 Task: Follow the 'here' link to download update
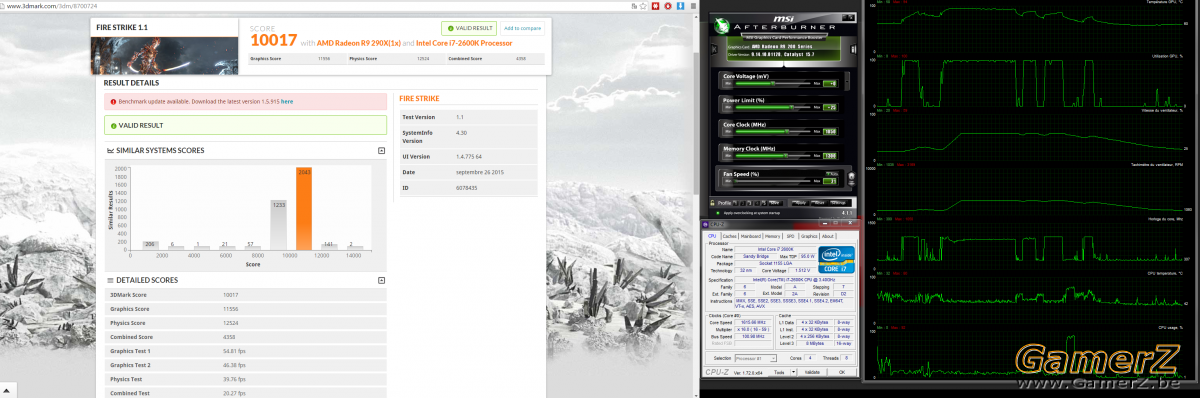(x=287, y=102)
